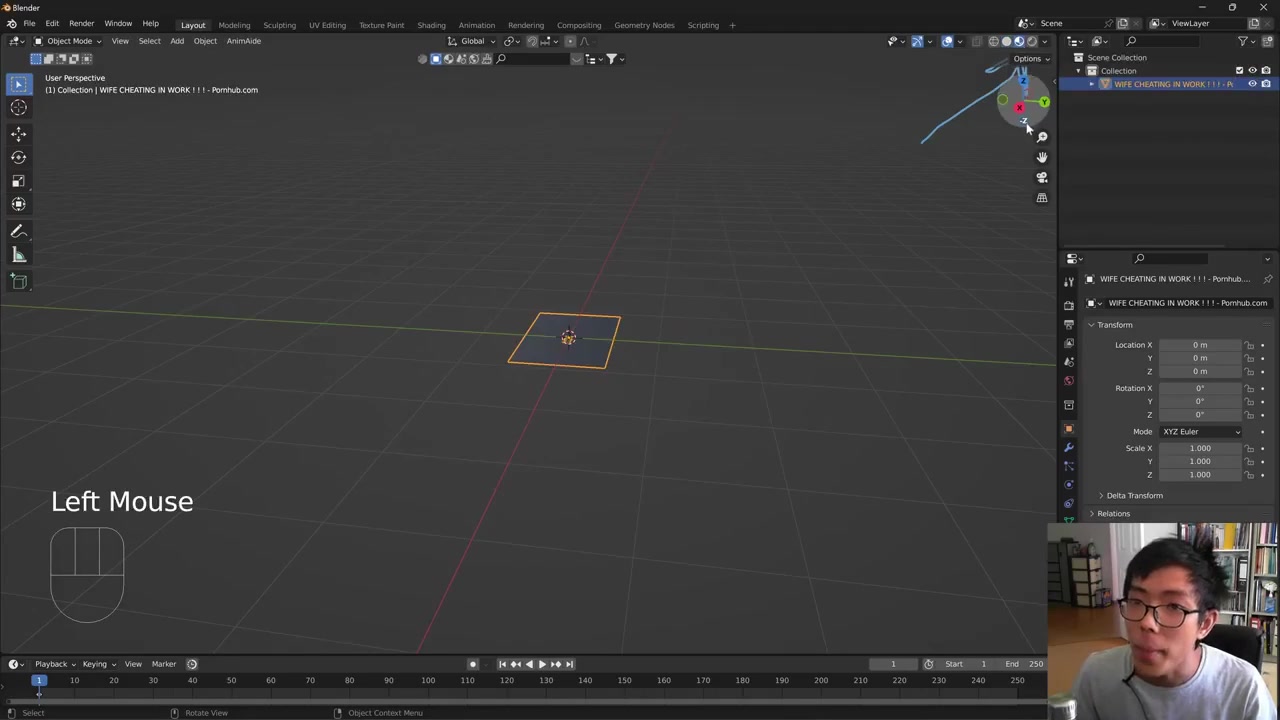Select the Rotate tool

[x=18, y=157]
